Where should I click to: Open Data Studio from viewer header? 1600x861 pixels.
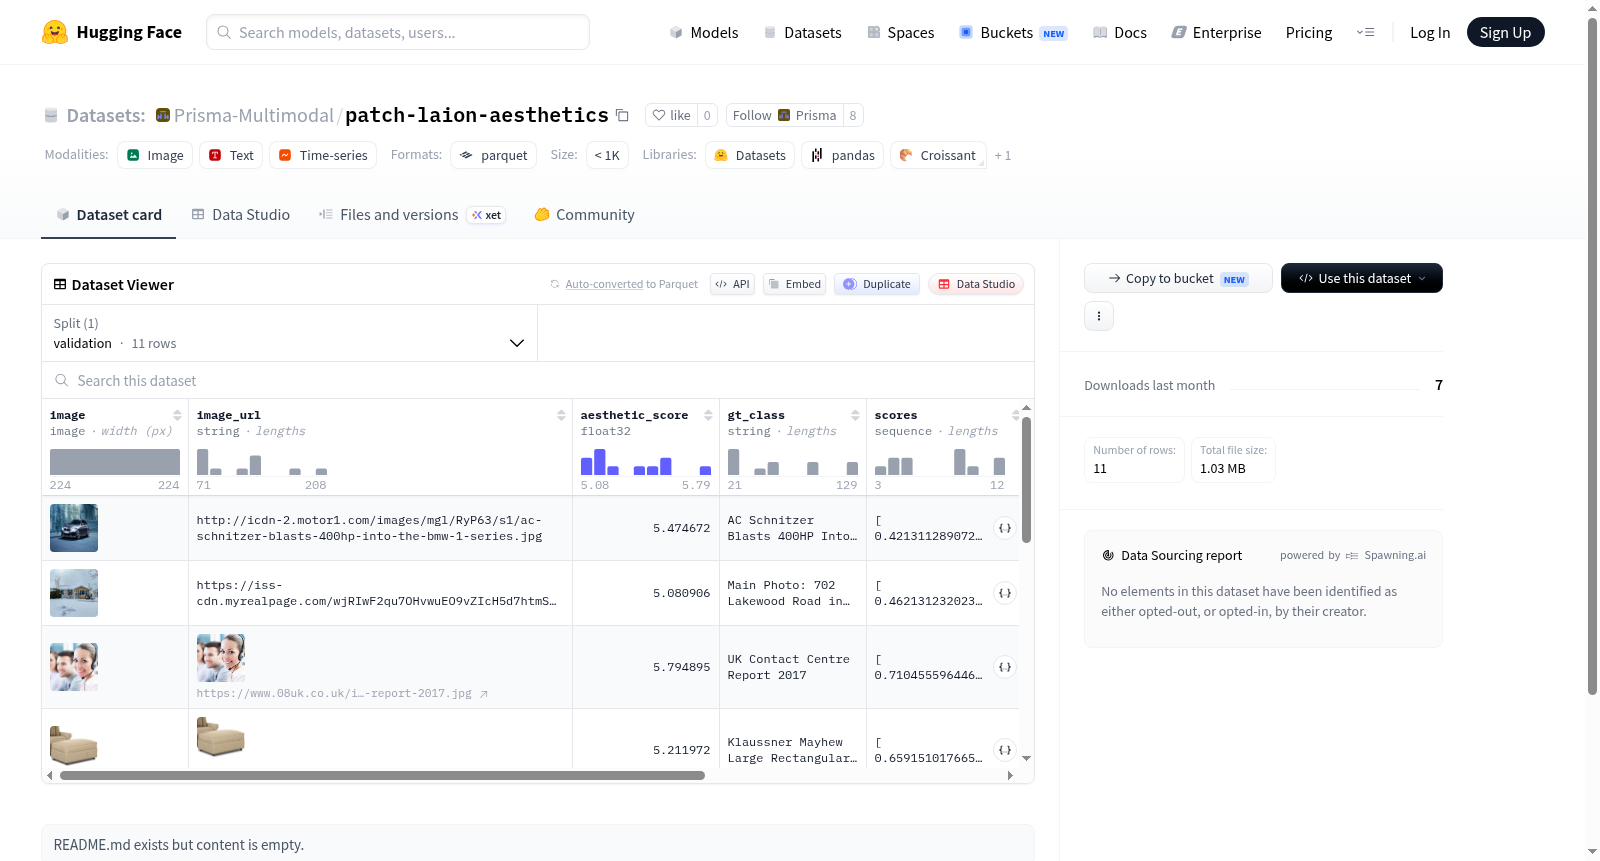[975, 284]
